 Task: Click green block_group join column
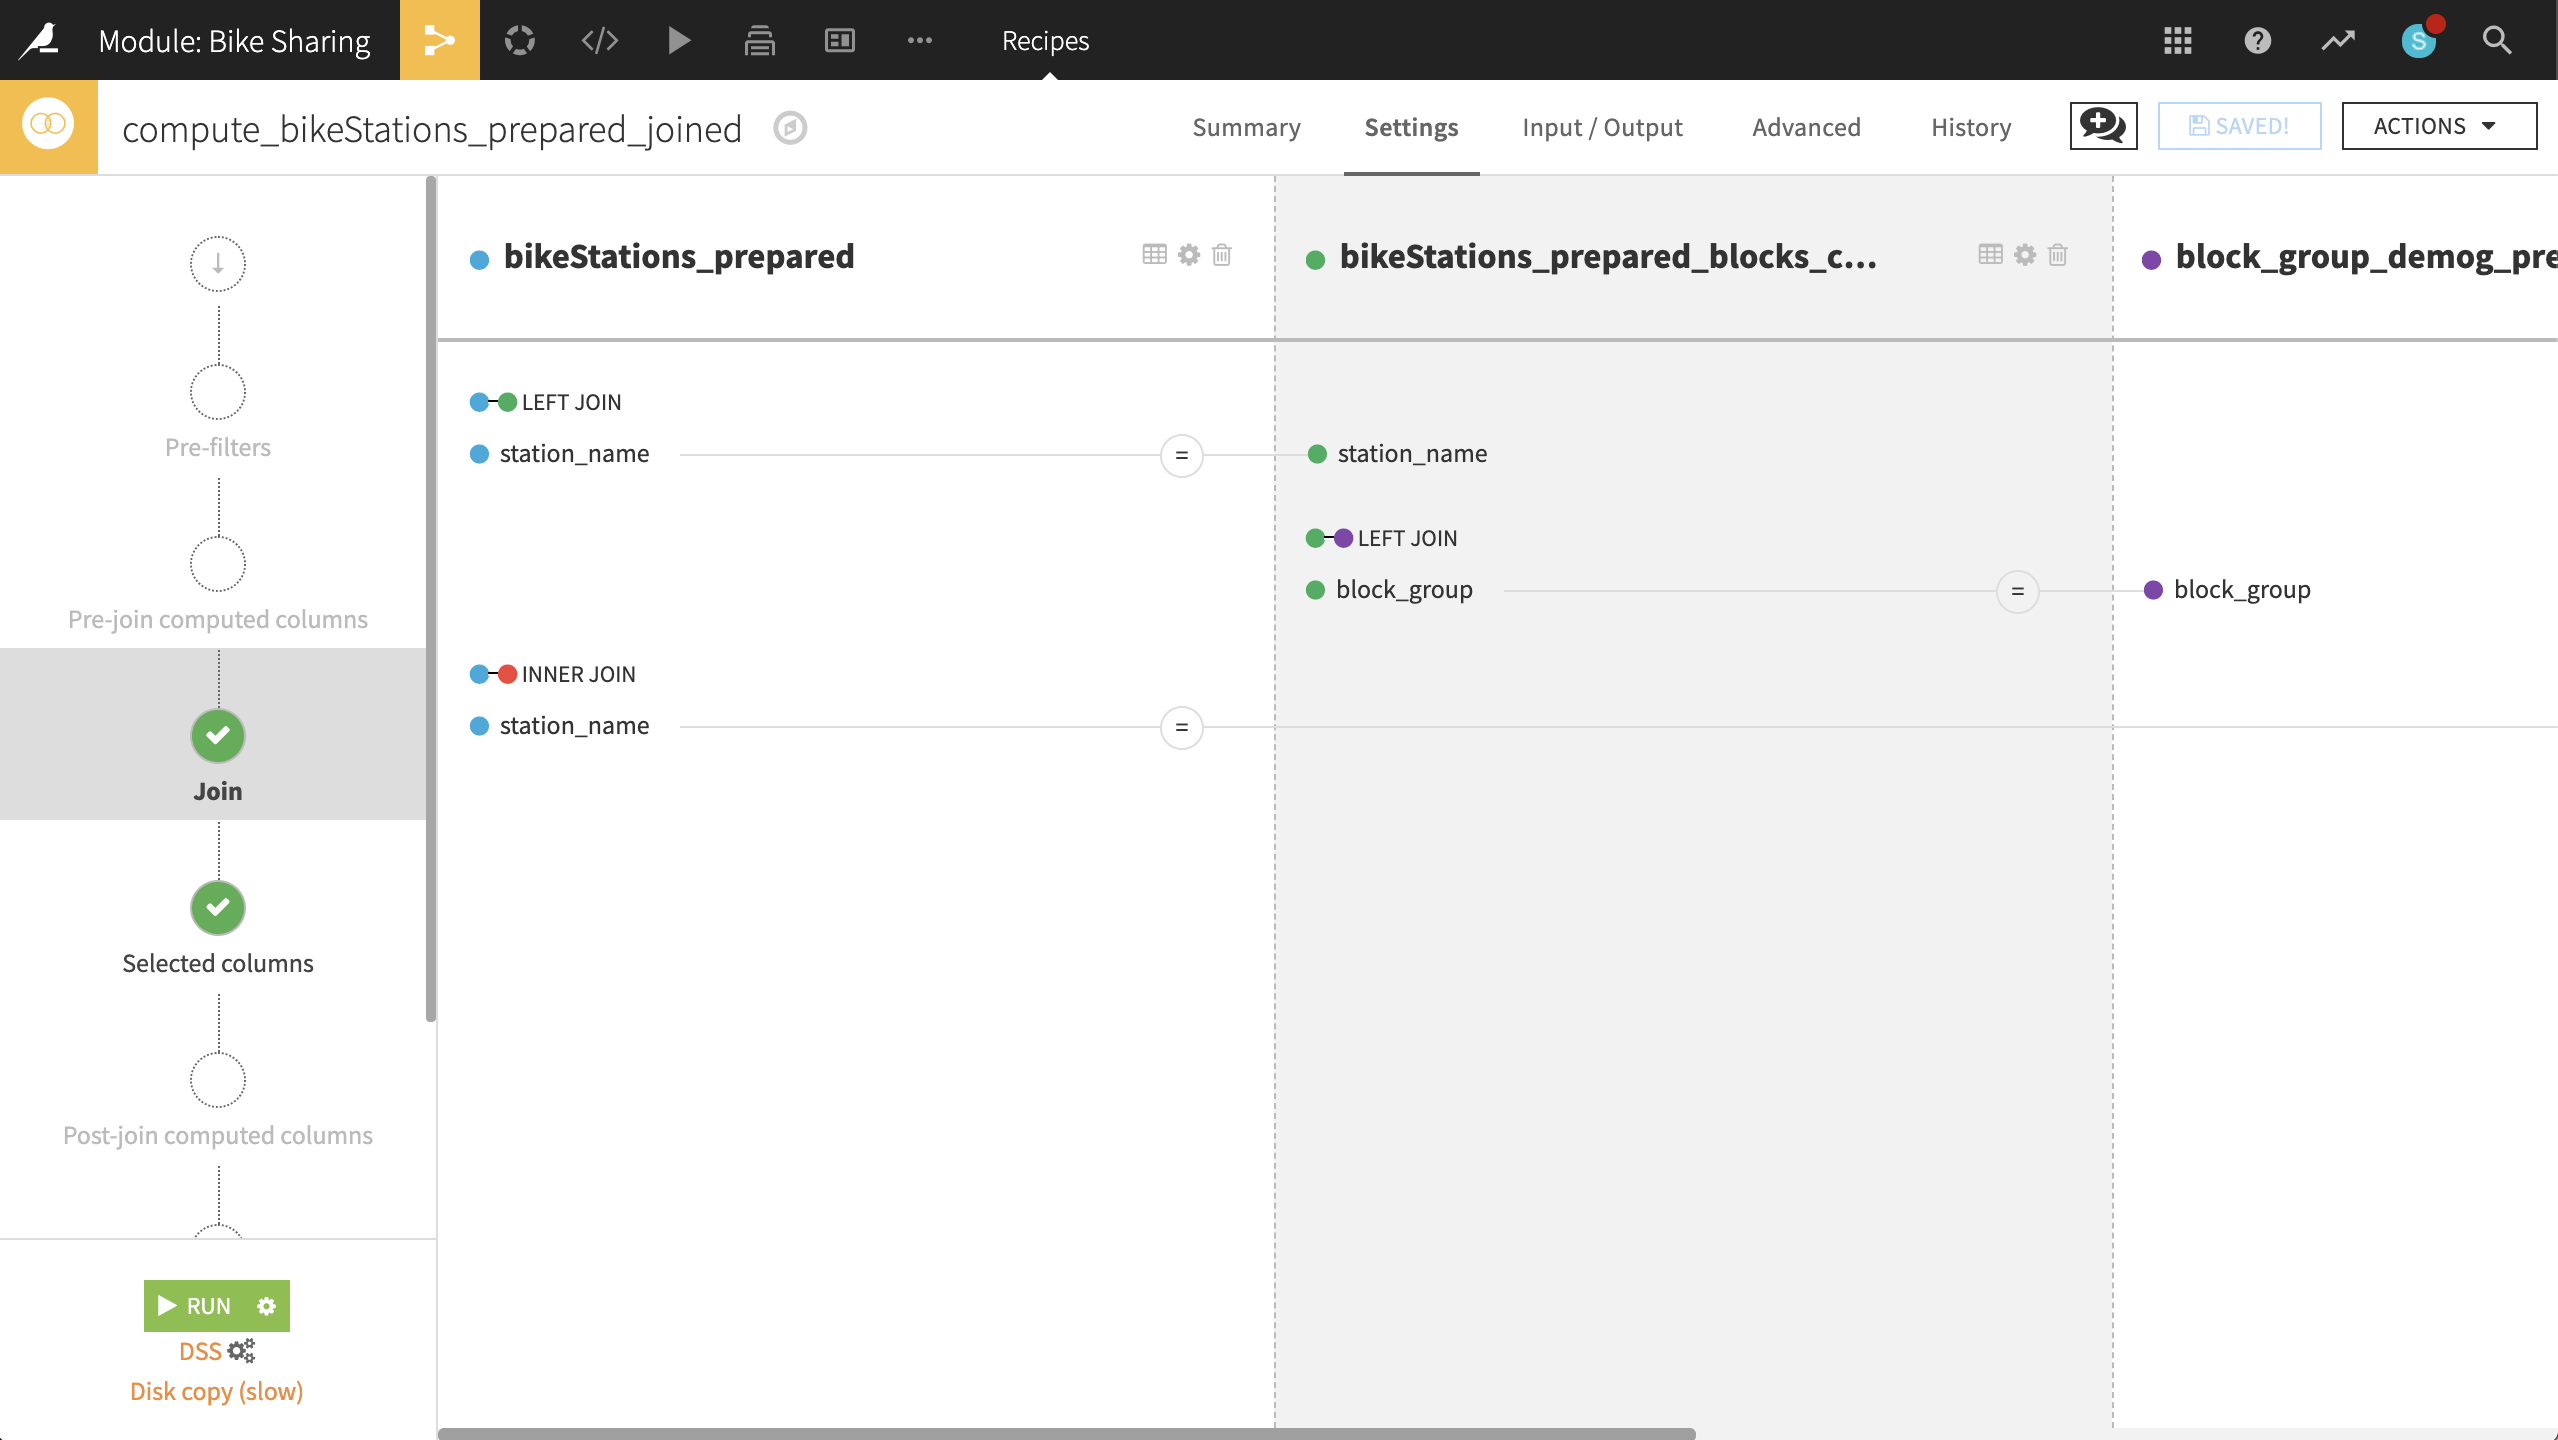click(1404, 590)
